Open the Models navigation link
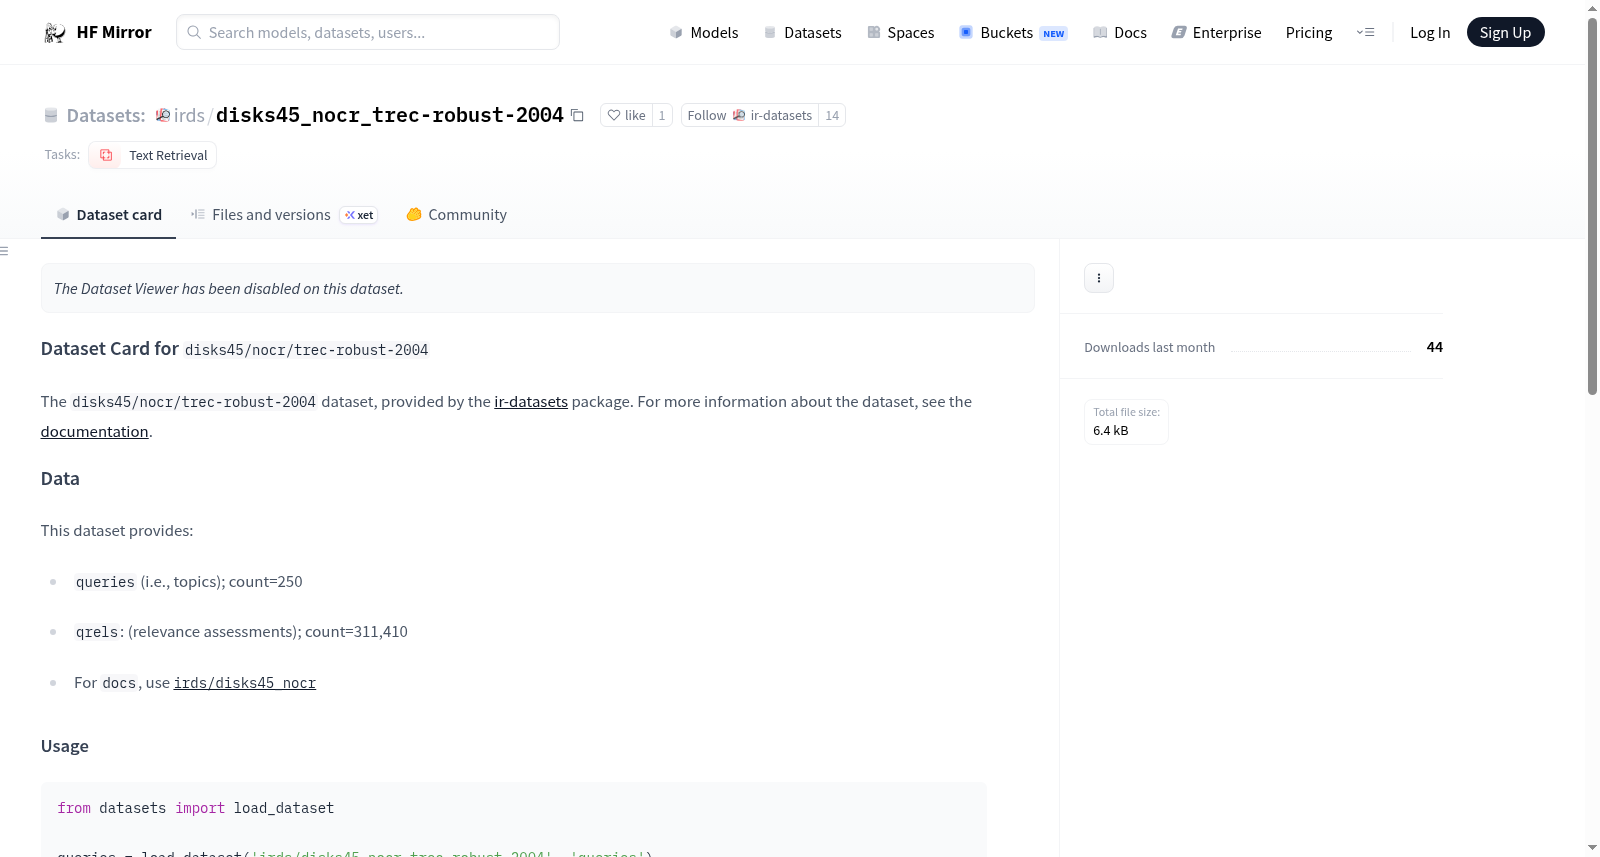1600x857 pixels. 704,33
